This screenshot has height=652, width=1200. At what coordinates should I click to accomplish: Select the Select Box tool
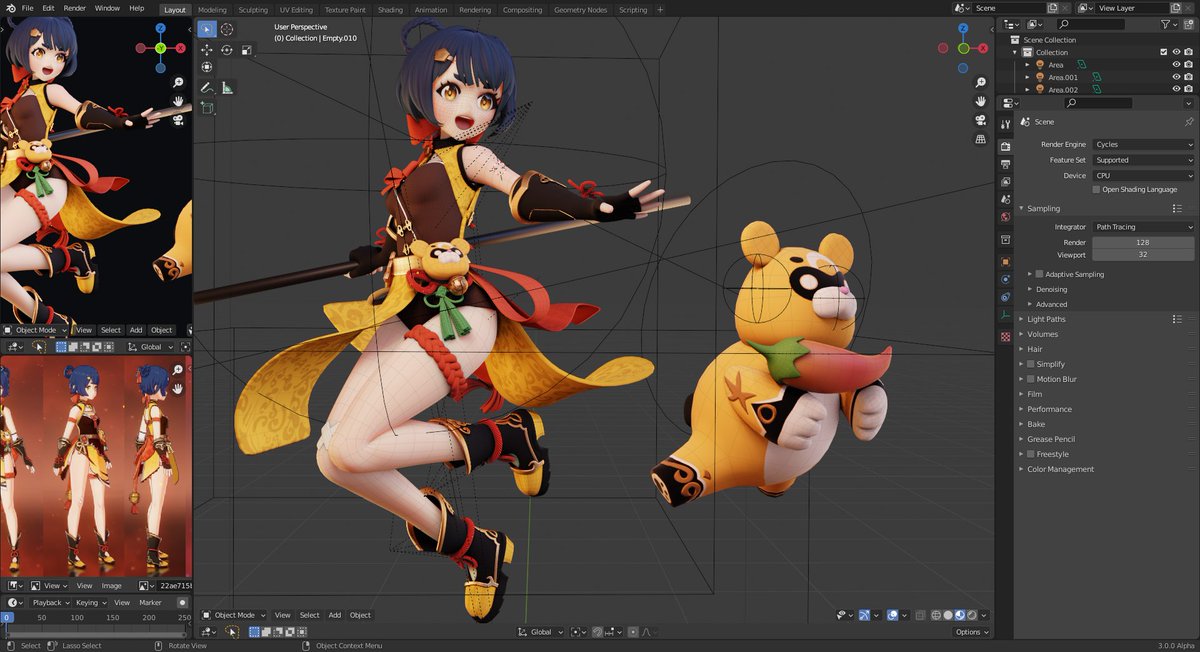click(206, 29)
